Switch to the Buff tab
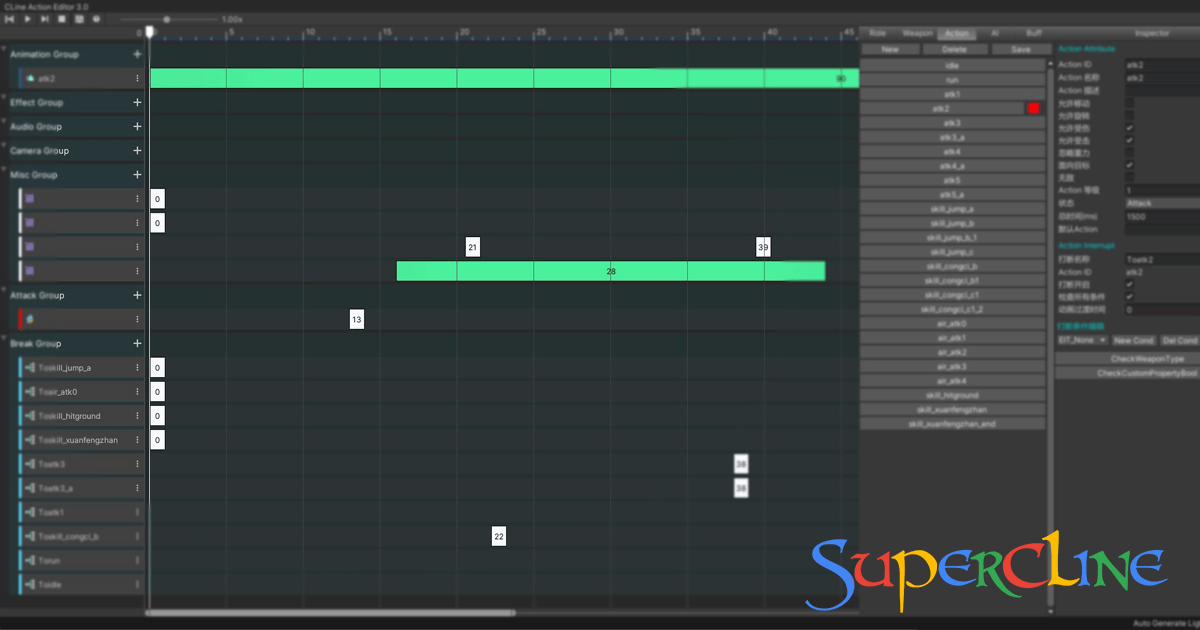1200x630 pixels. point(1033,33)
